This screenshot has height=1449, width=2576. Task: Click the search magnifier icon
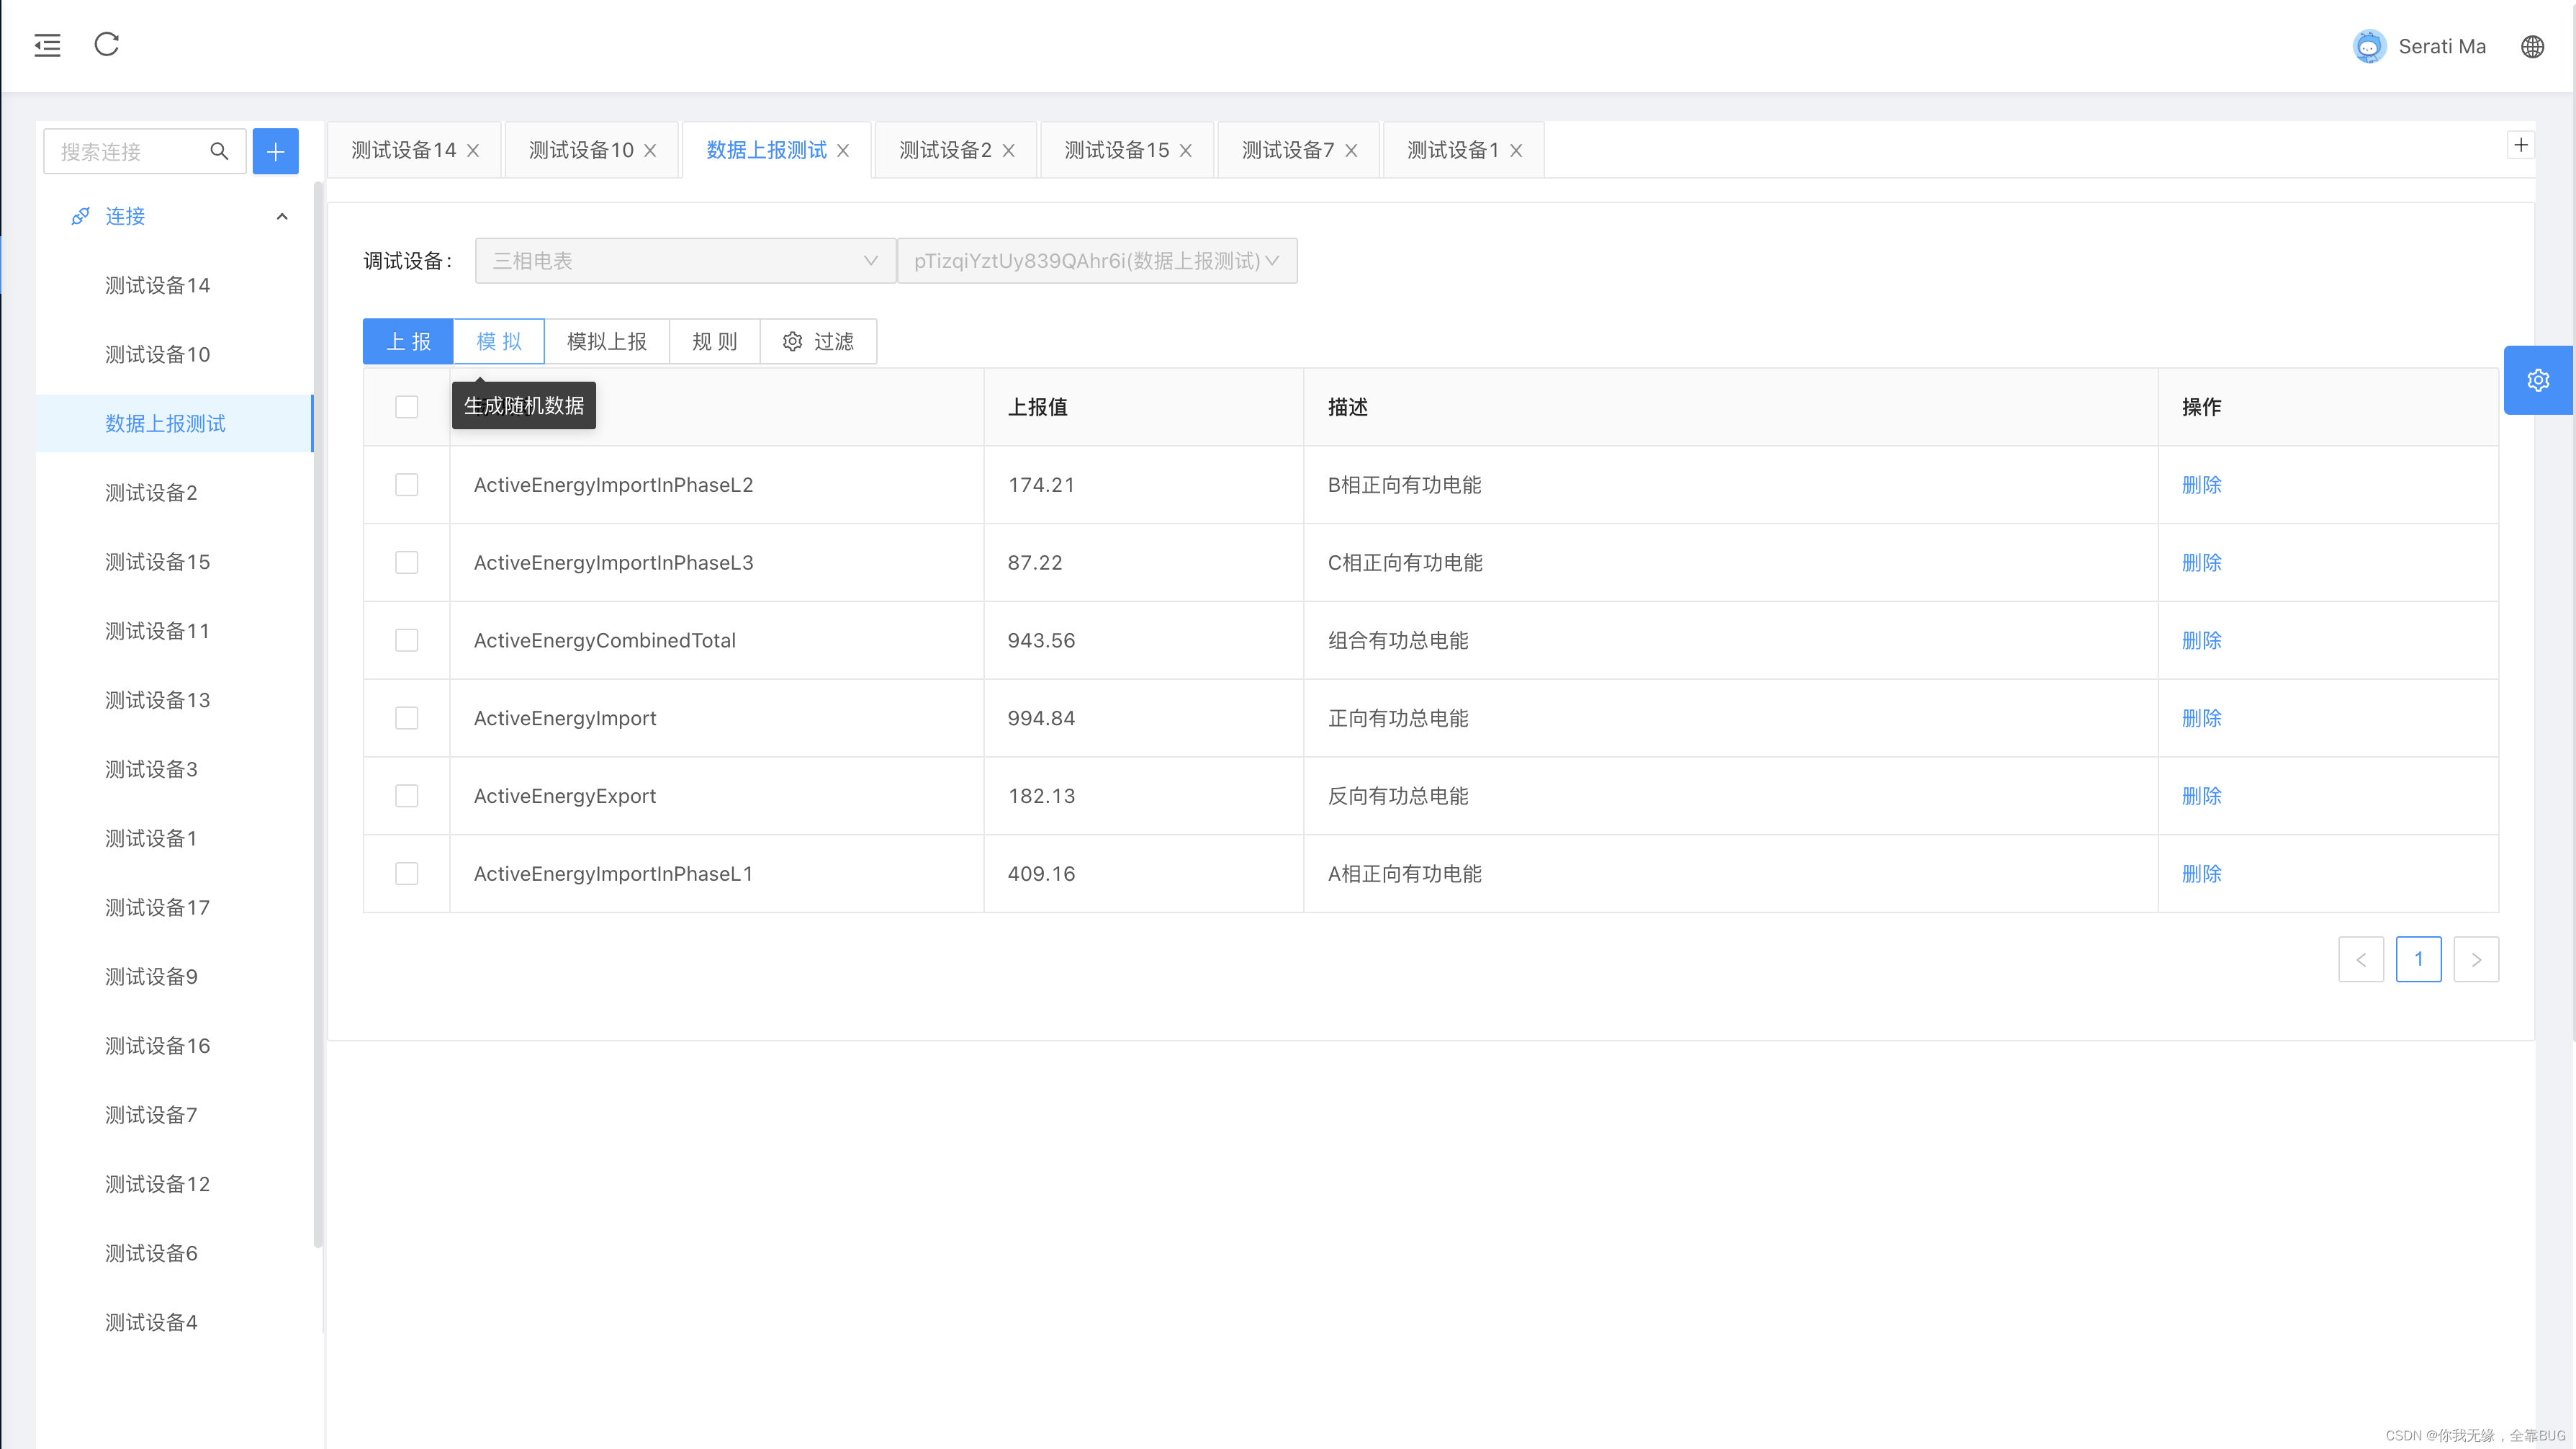coord(219,151)
